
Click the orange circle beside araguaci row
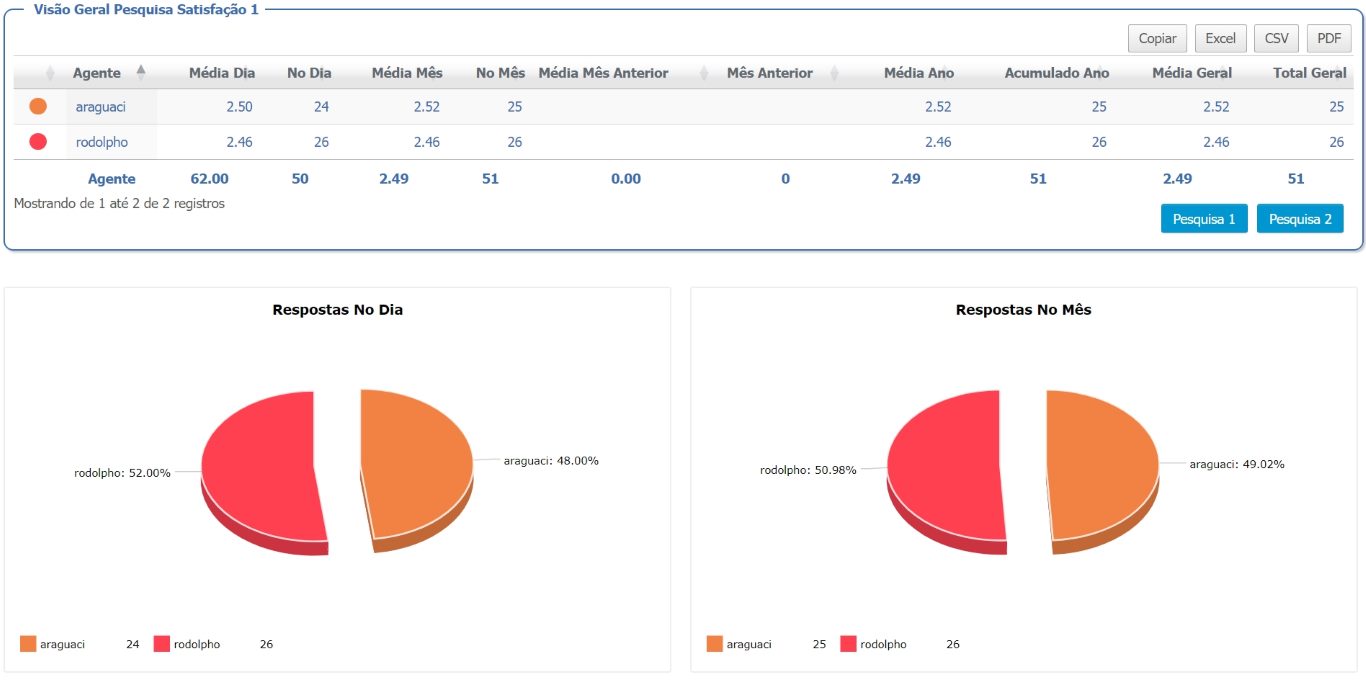click(x=38, y=106)
